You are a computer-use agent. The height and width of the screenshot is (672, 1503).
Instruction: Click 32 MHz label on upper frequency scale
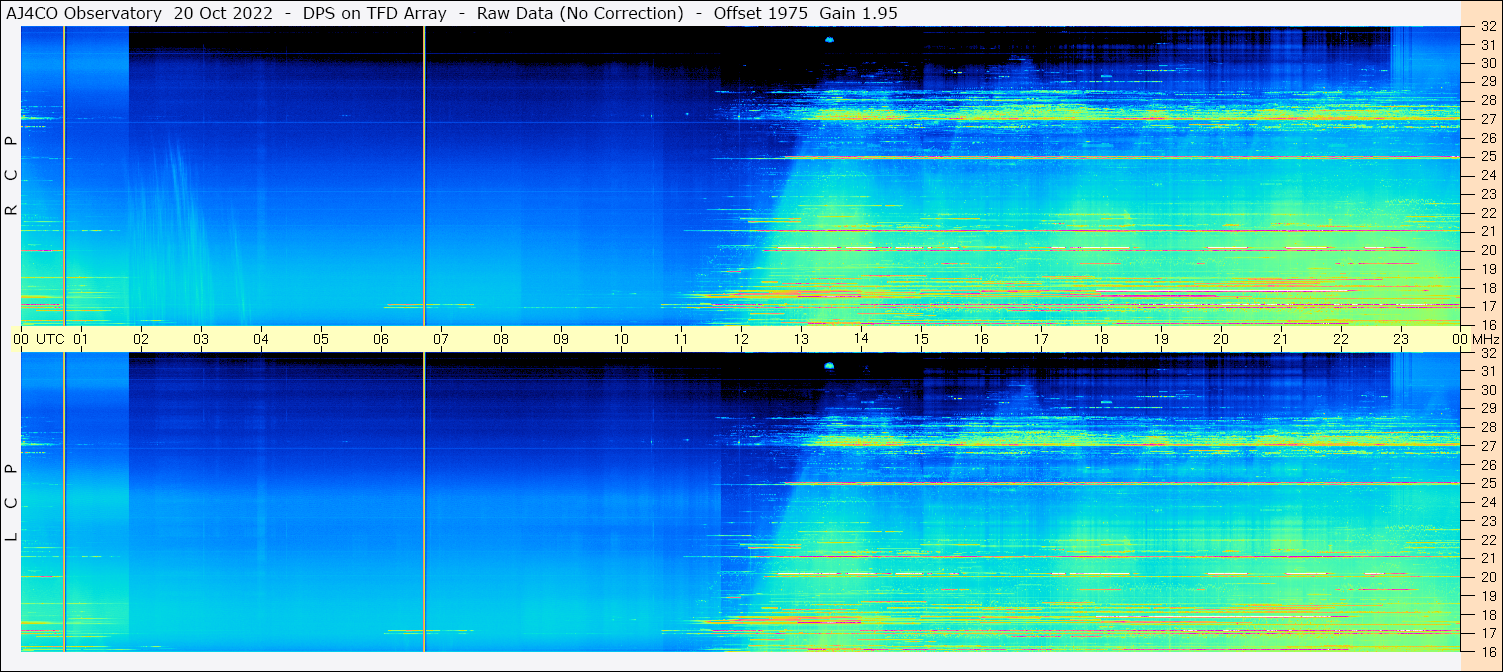tap(1487, 27)
